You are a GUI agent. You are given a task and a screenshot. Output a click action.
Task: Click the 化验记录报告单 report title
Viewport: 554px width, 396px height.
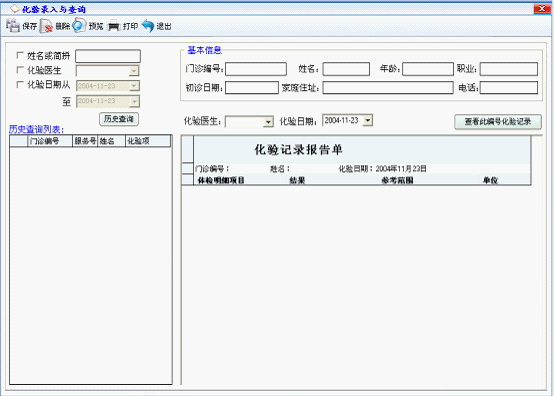click(x=298, y=150)
